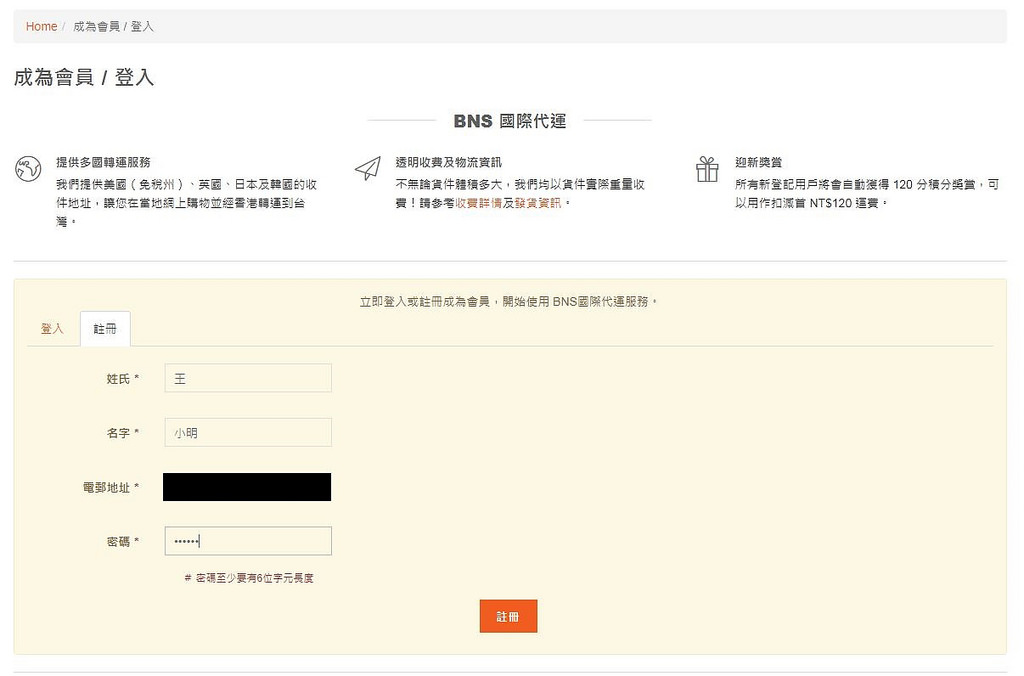Click the 提供多國轉運服務 heading

pyautogui.click(x=103, y=162)
